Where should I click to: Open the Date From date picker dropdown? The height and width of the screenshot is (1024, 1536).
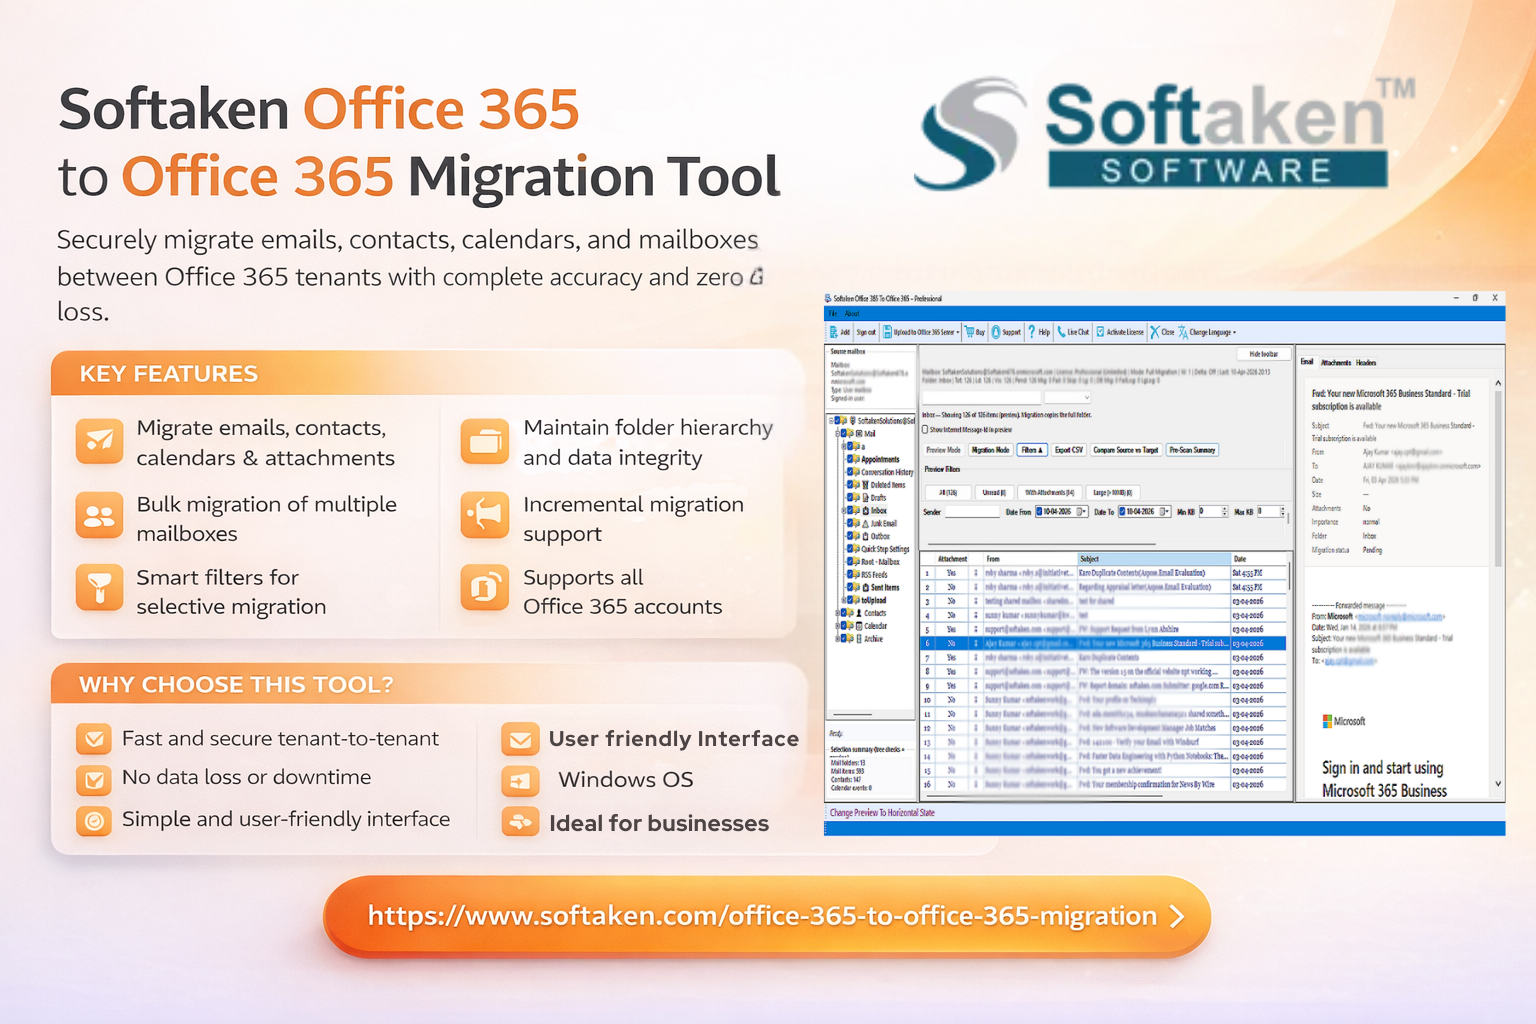tap(1081, 512)
